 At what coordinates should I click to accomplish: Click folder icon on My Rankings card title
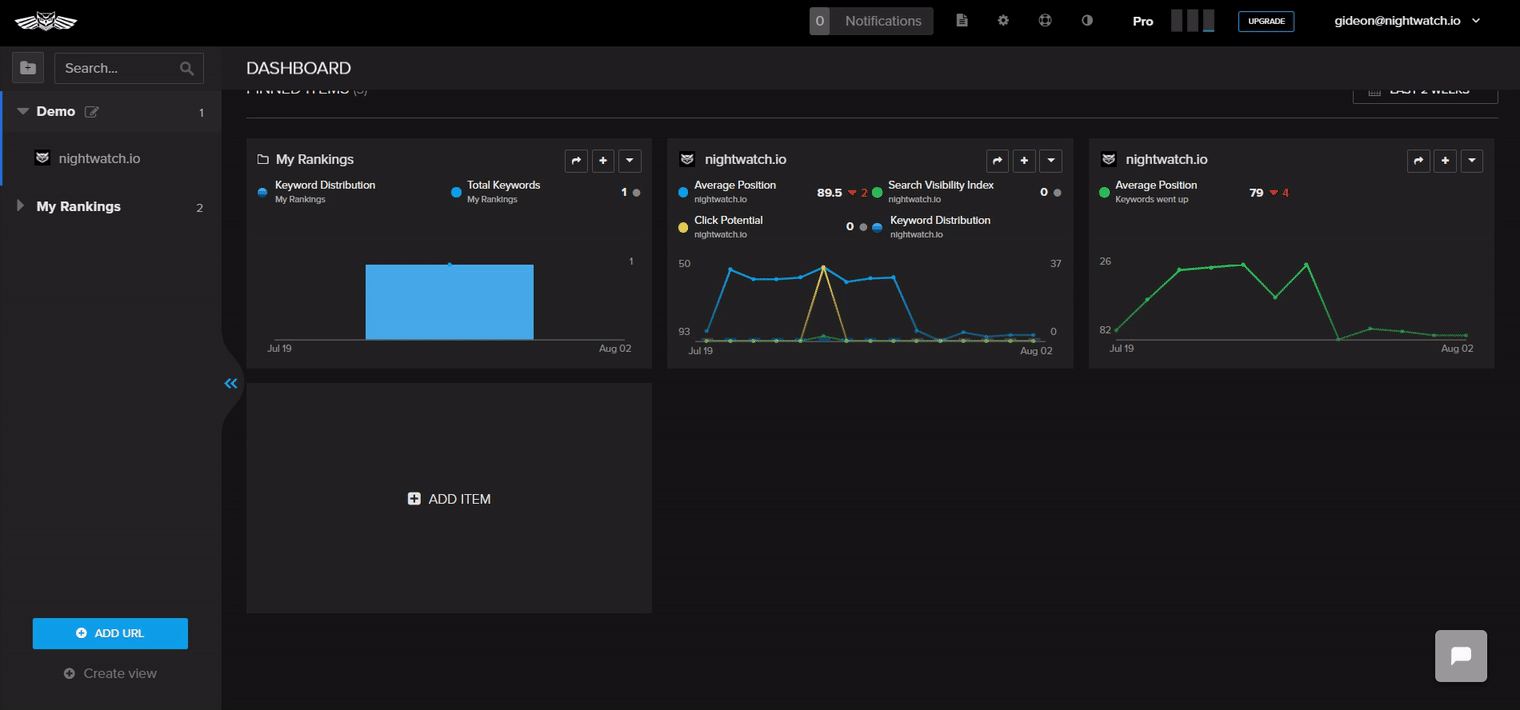(x=263, y=159)
